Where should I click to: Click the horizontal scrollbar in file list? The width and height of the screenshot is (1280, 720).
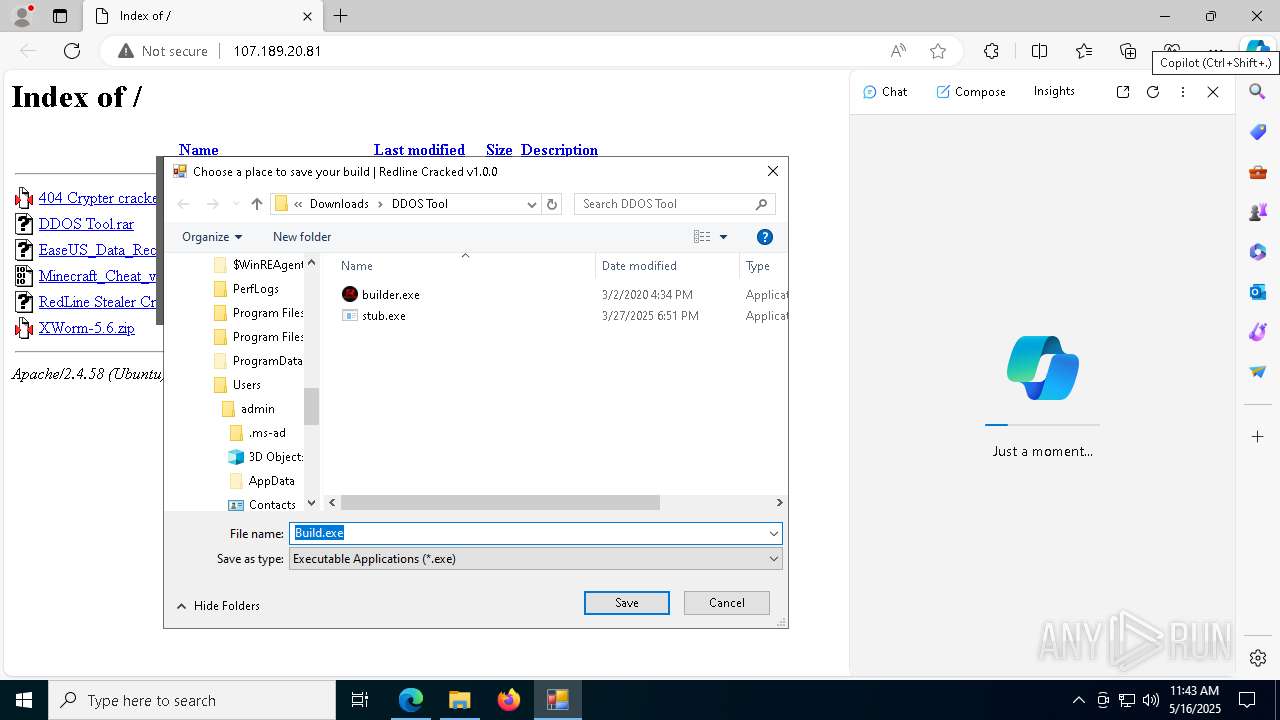click(500, 503)
